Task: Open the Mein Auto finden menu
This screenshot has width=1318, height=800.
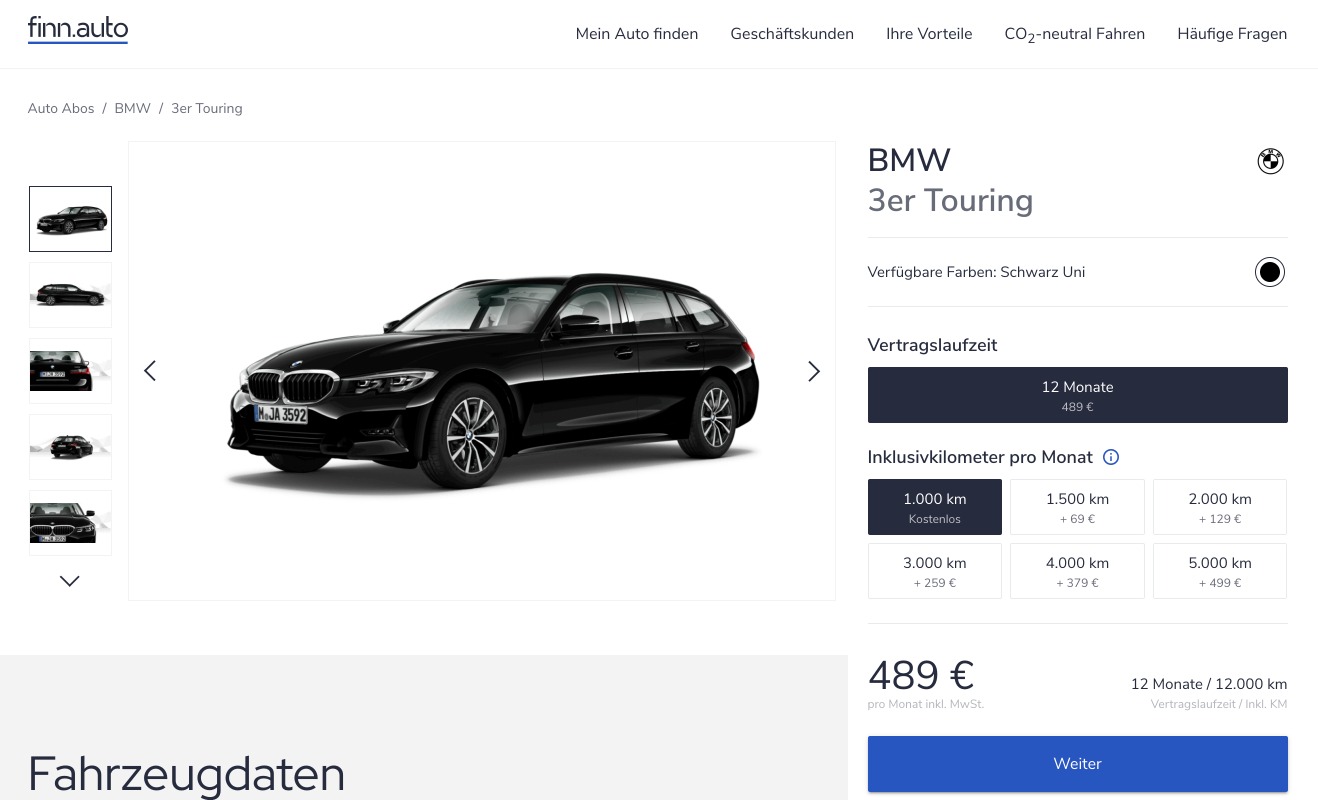Action: point(637,34)
